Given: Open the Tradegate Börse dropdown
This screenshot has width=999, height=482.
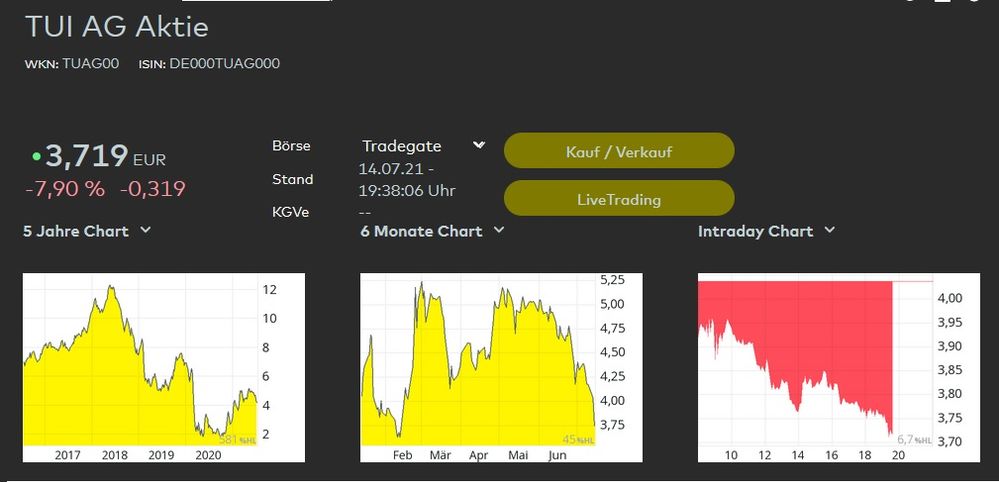Looking at the screenshot, I should pos(424,146).
